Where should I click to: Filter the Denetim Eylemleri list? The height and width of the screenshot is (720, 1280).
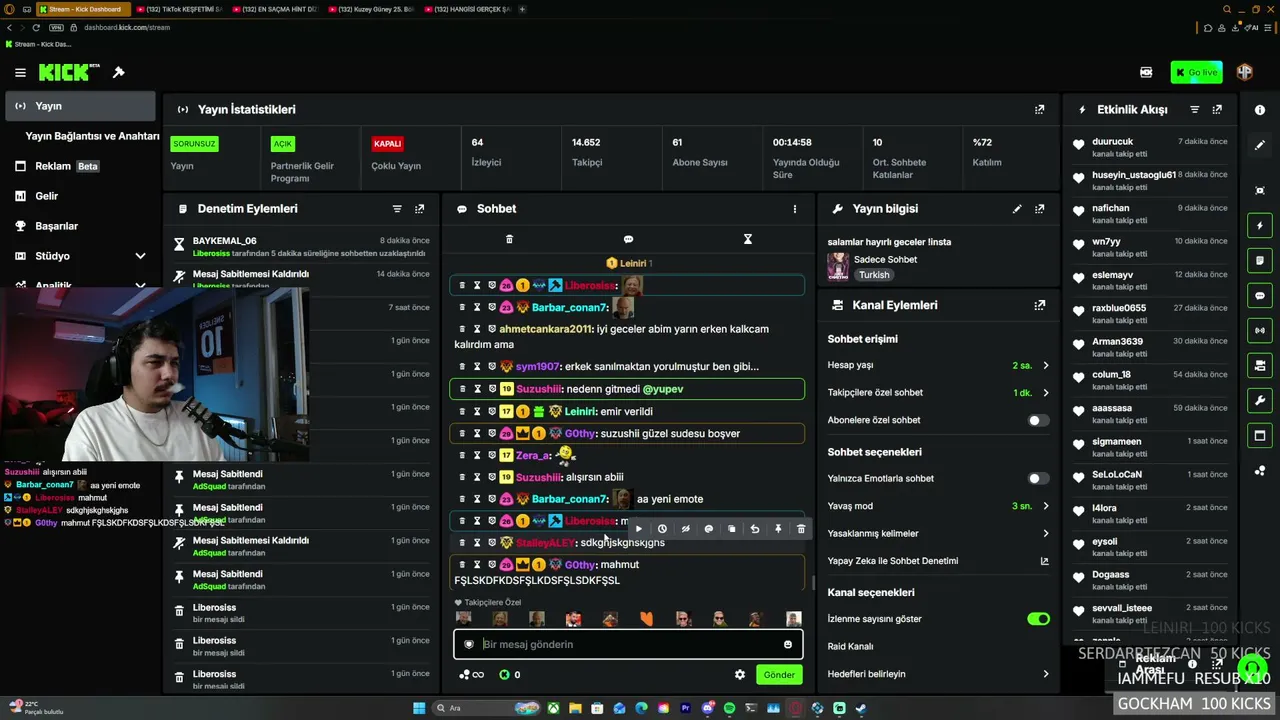pos(397,209)
